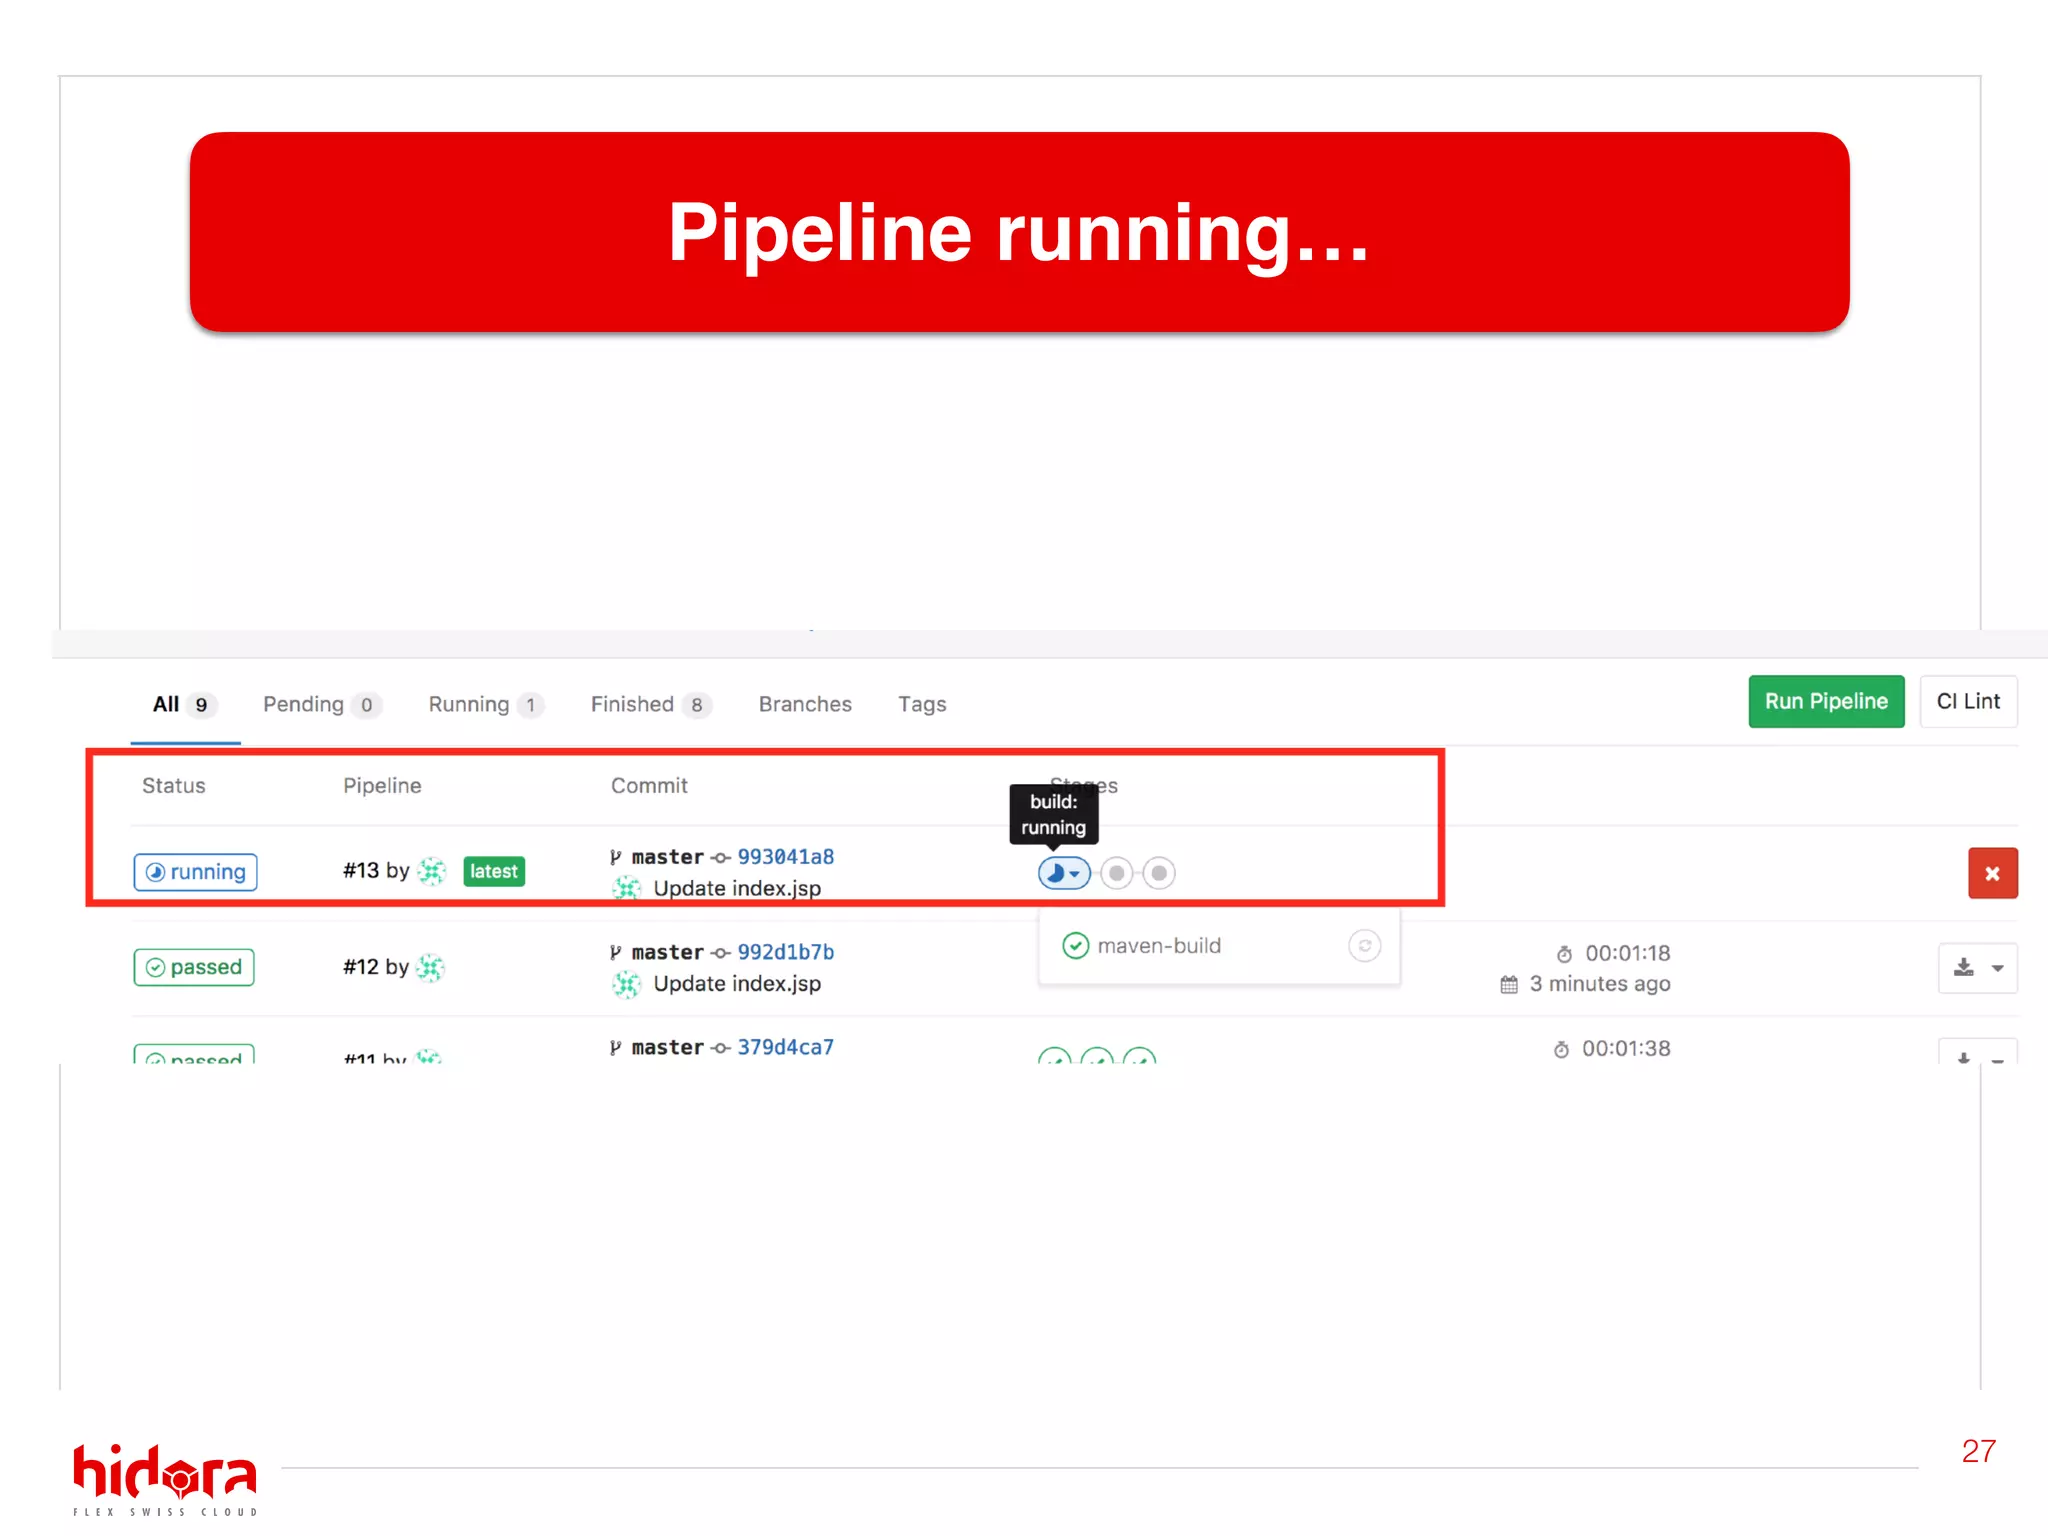Click the Pipeline column header
The image size is (2048, 1536).
coord(382,785)
